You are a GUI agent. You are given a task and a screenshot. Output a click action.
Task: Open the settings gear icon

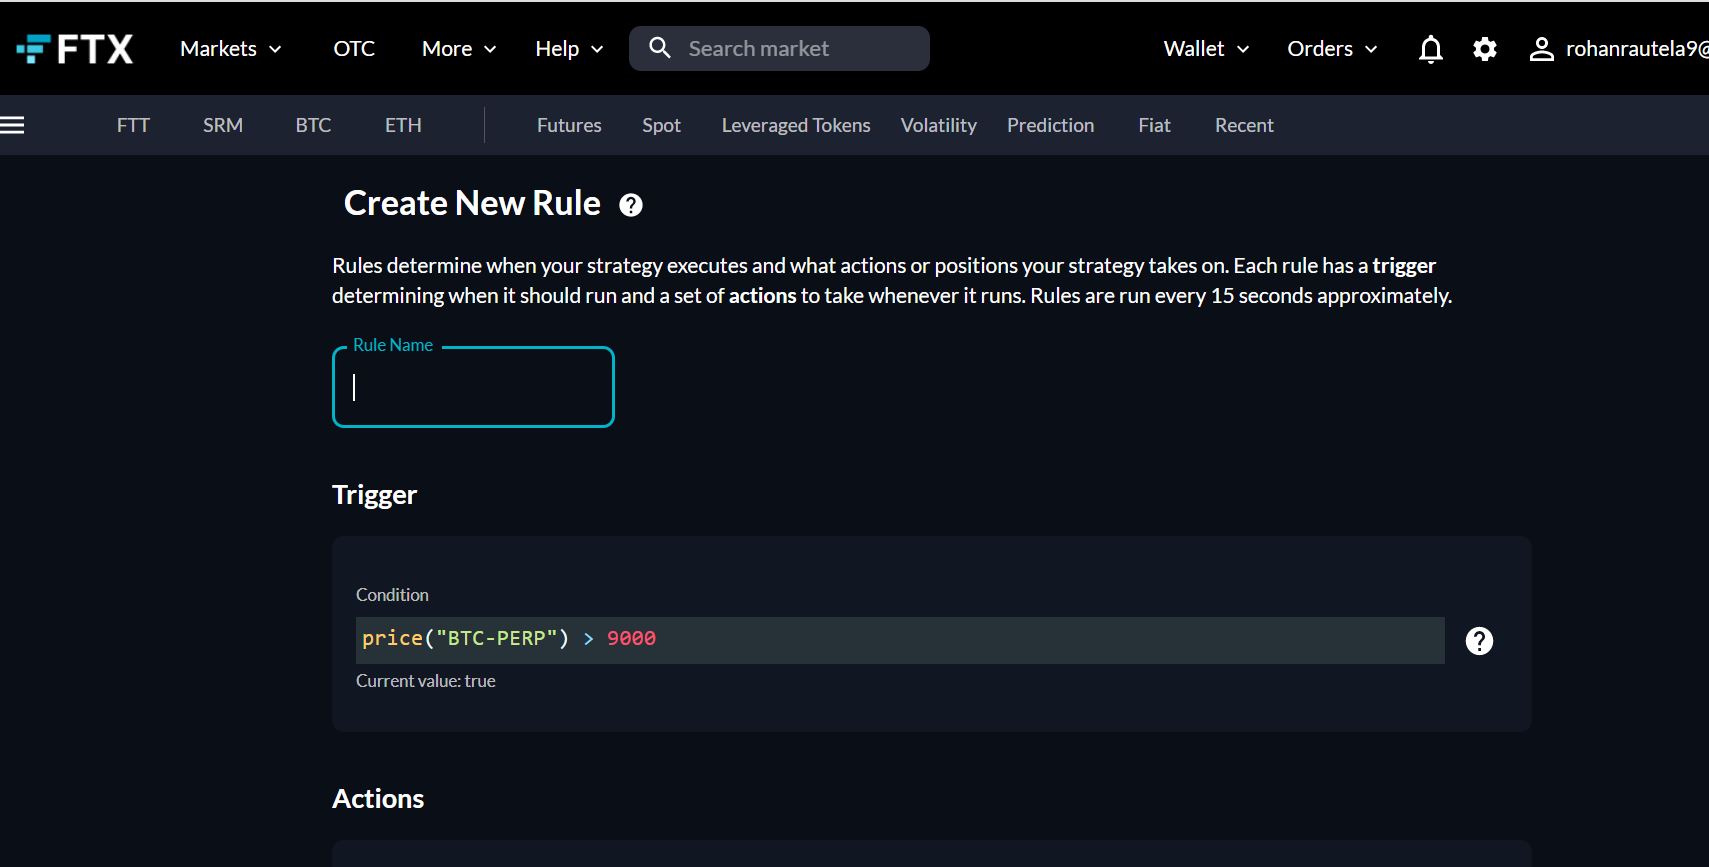tap(1485, 49)
